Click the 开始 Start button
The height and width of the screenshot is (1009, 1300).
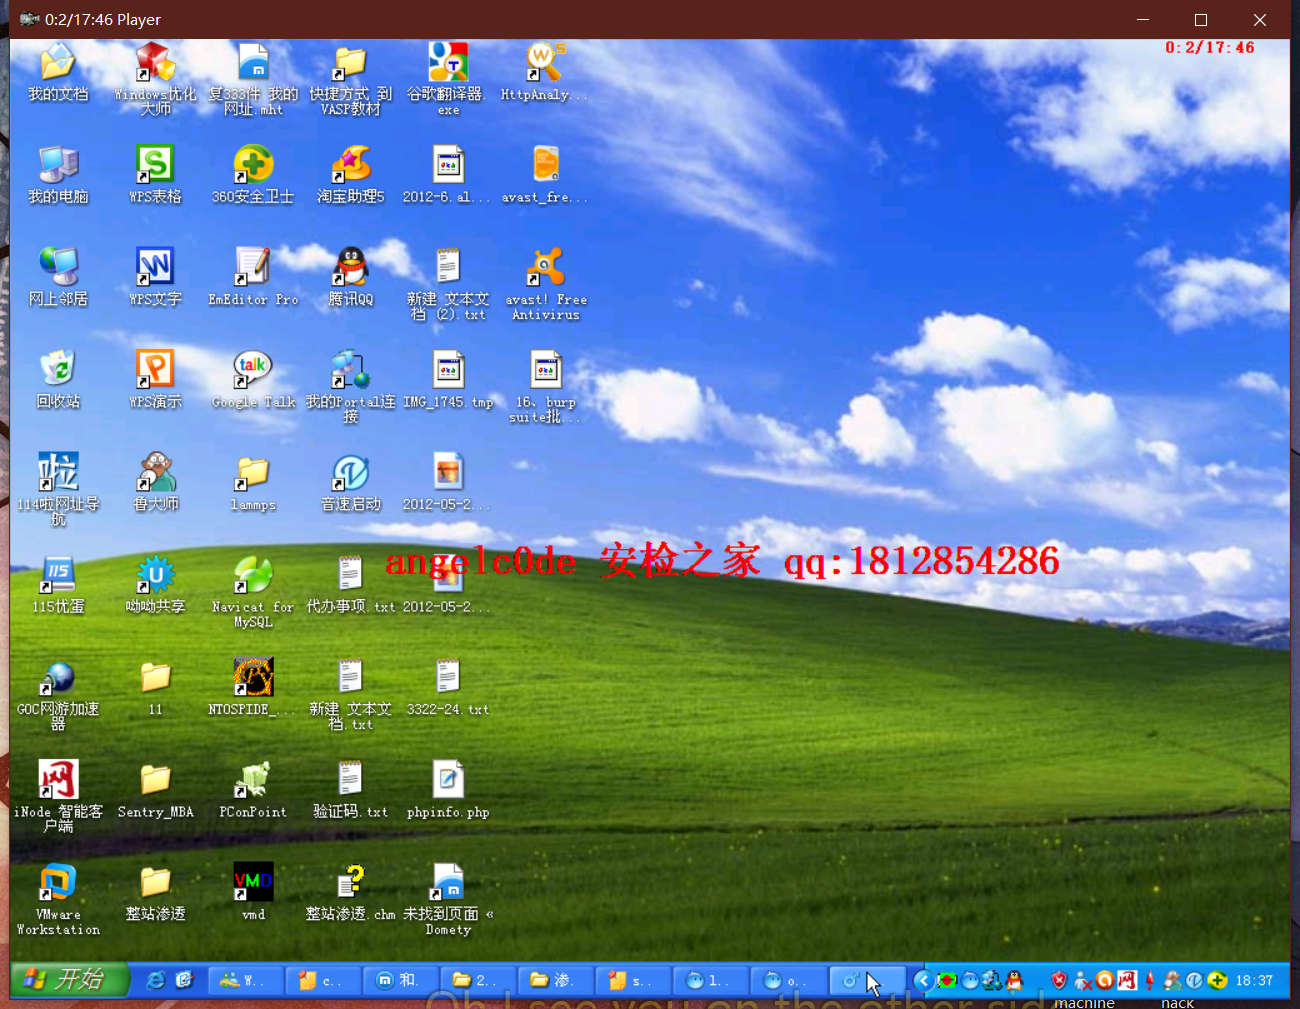69,980
